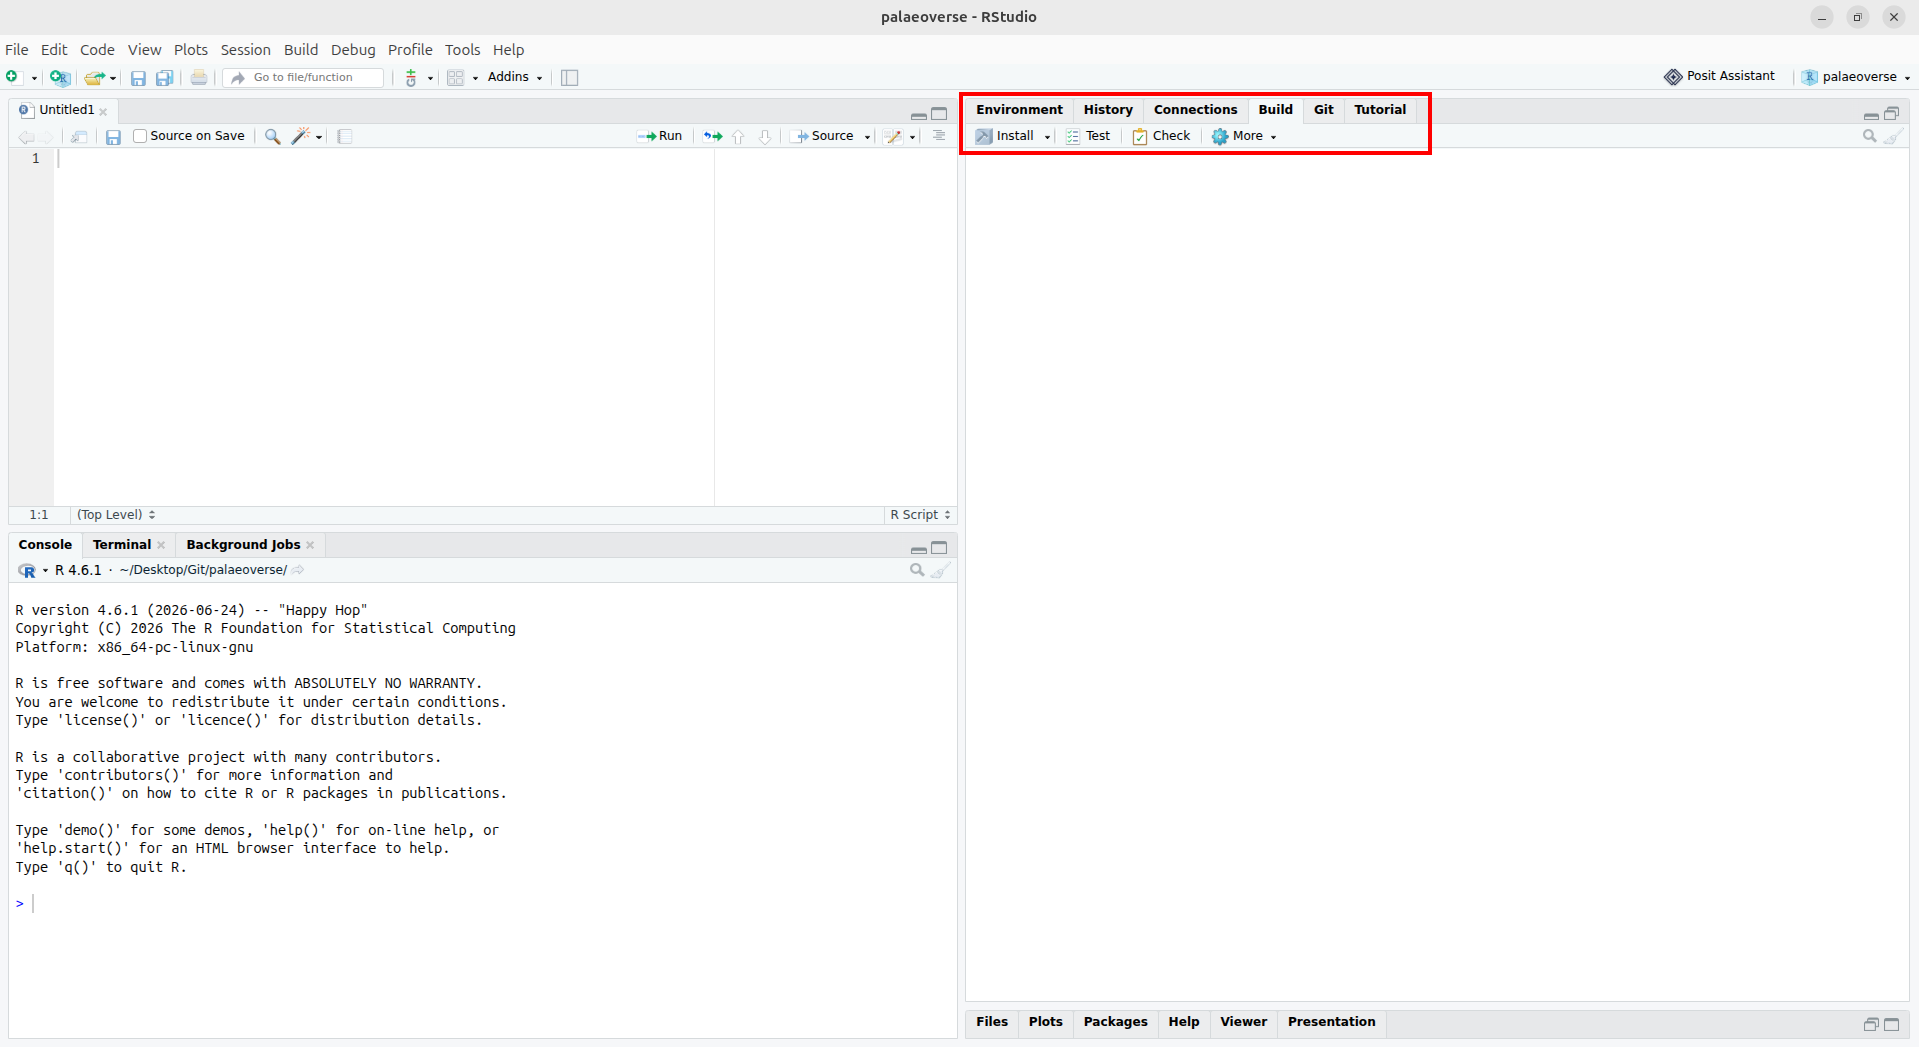Screen dimensions: 1919x1047
Task: Save the current document from main toolbar
Action: [x=138, y=78]
